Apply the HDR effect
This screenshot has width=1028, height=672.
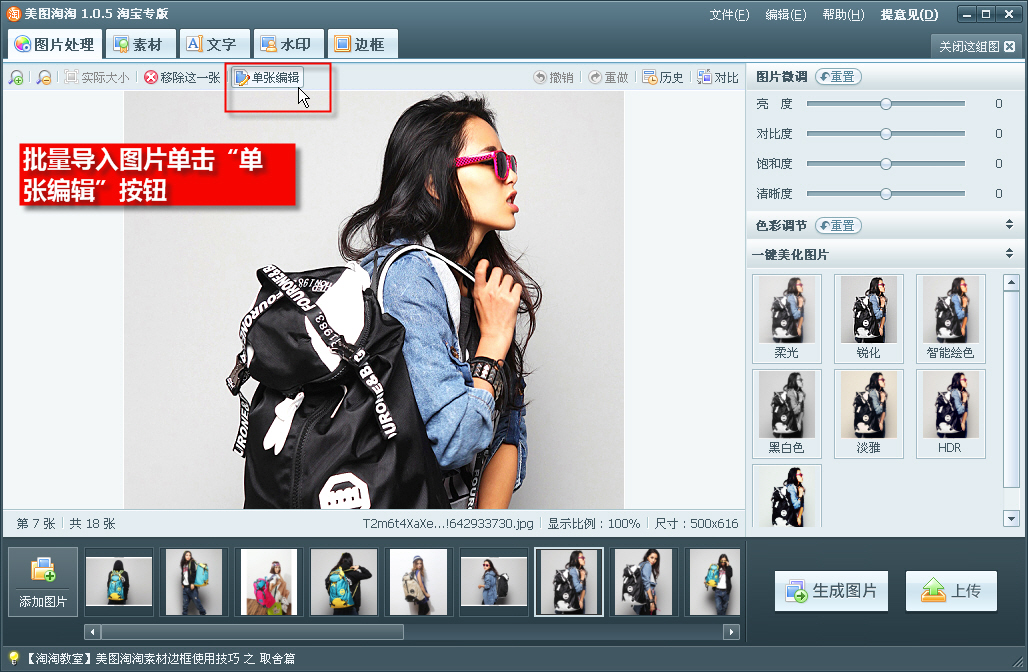click(x=951, y=414)
